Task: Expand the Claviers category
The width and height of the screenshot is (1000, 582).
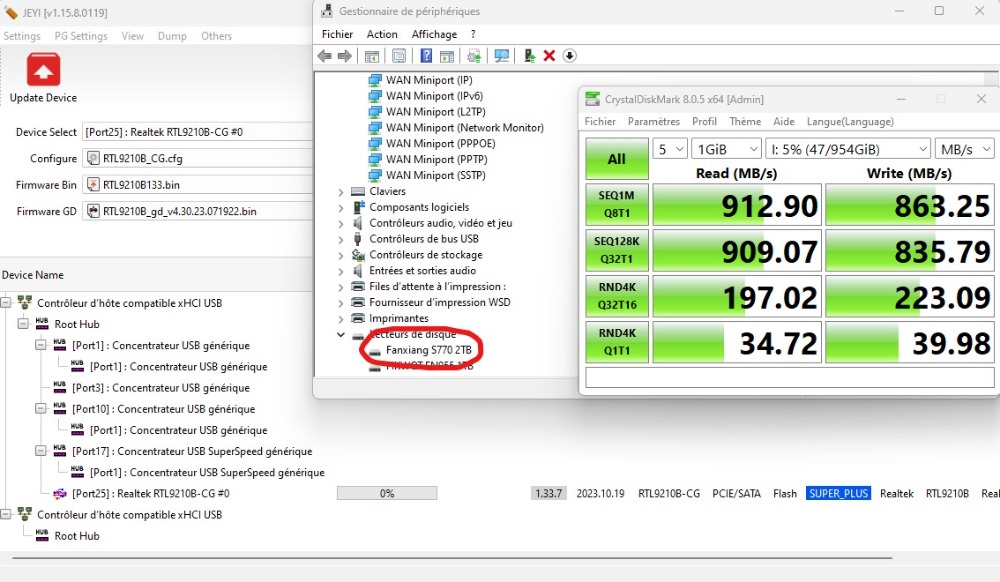Action: (342, 191)
